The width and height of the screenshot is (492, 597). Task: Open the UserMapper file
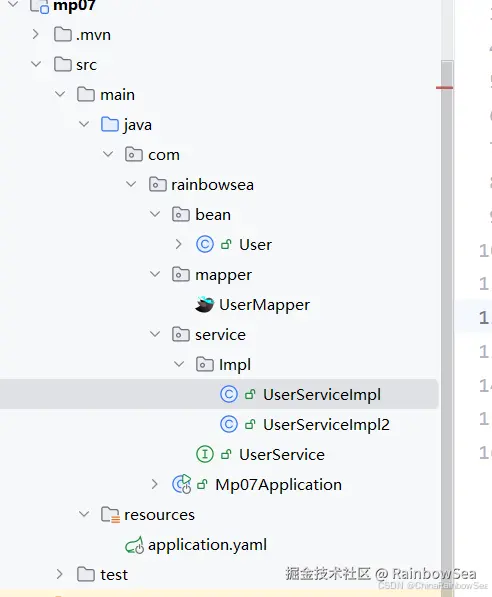264,305
